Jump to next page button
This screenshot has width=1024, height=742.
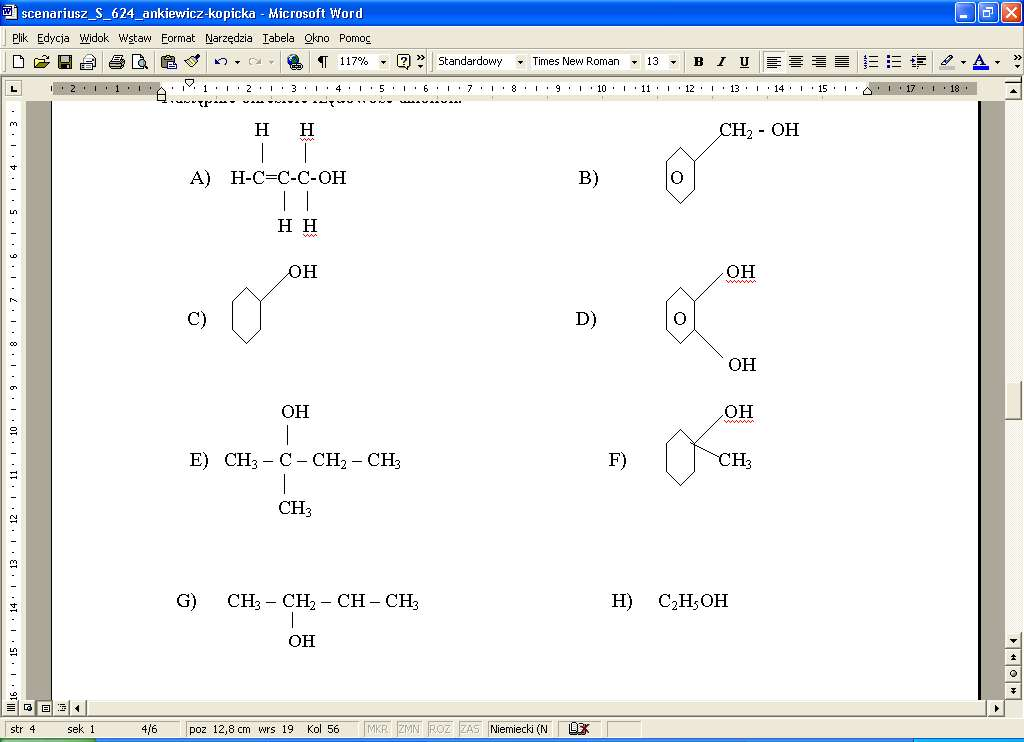click(x=1013, y=690)
